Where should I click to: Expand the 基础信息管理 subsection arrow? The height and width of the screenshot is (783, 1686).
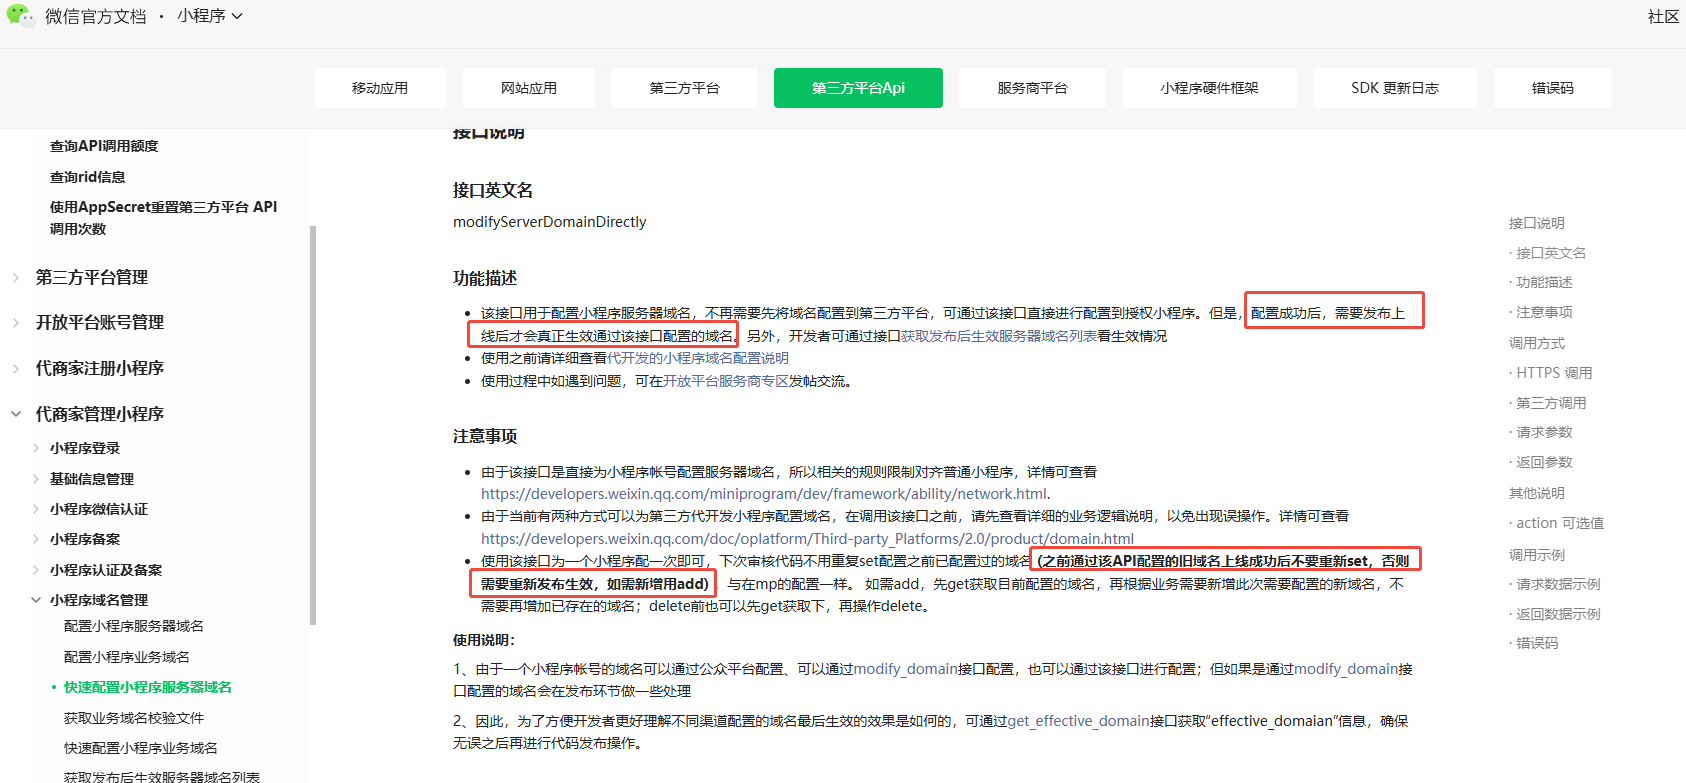click(36, 479)
